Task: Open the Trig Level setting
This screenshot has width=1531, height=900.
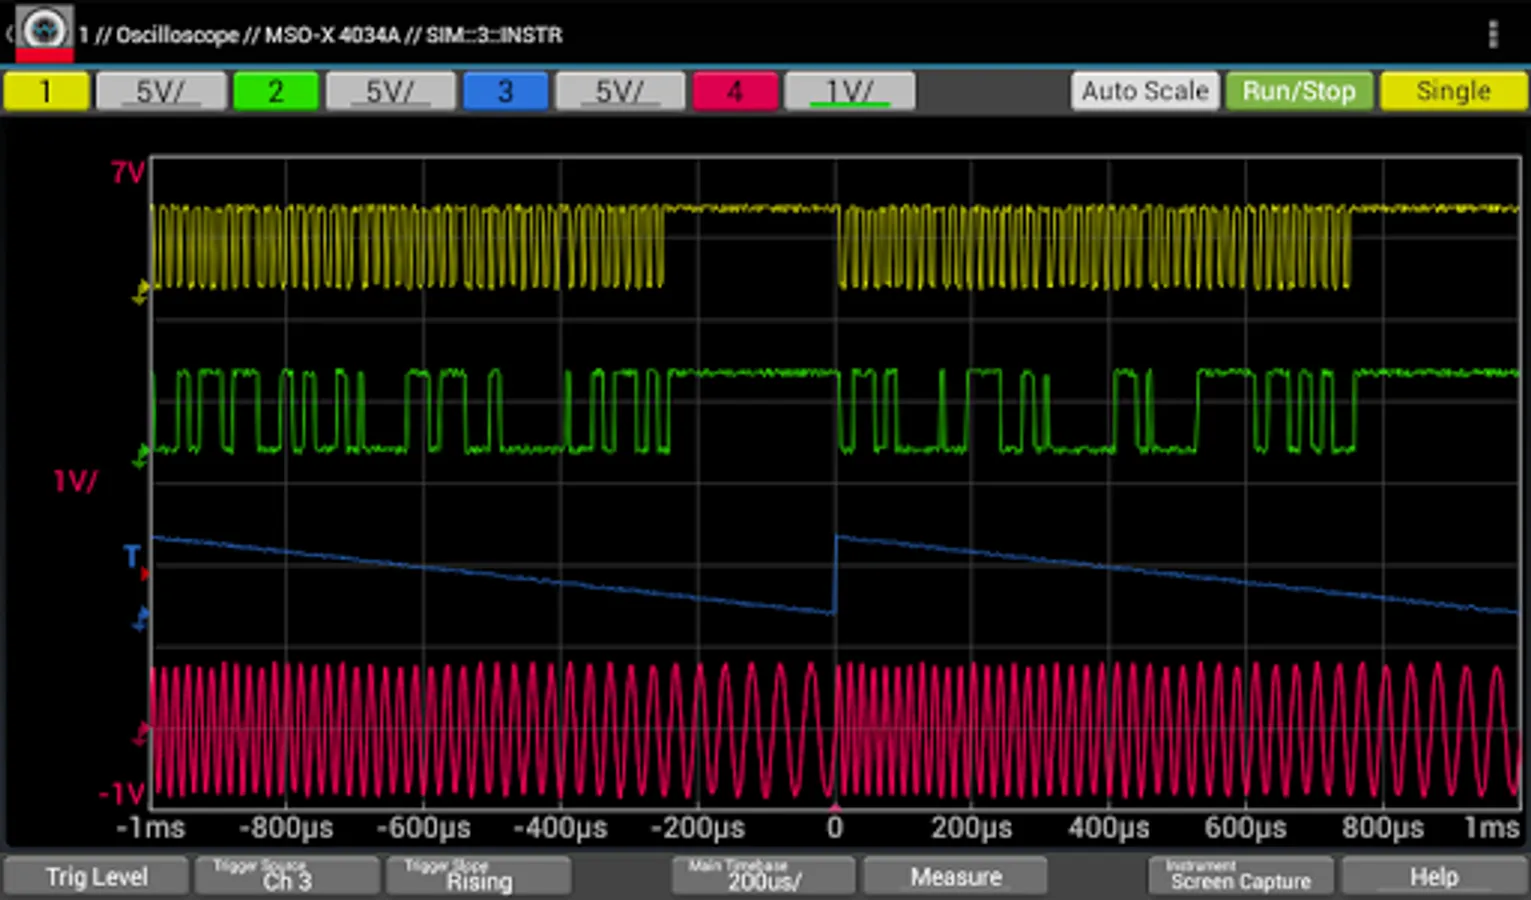Action: tap(96, 877)
